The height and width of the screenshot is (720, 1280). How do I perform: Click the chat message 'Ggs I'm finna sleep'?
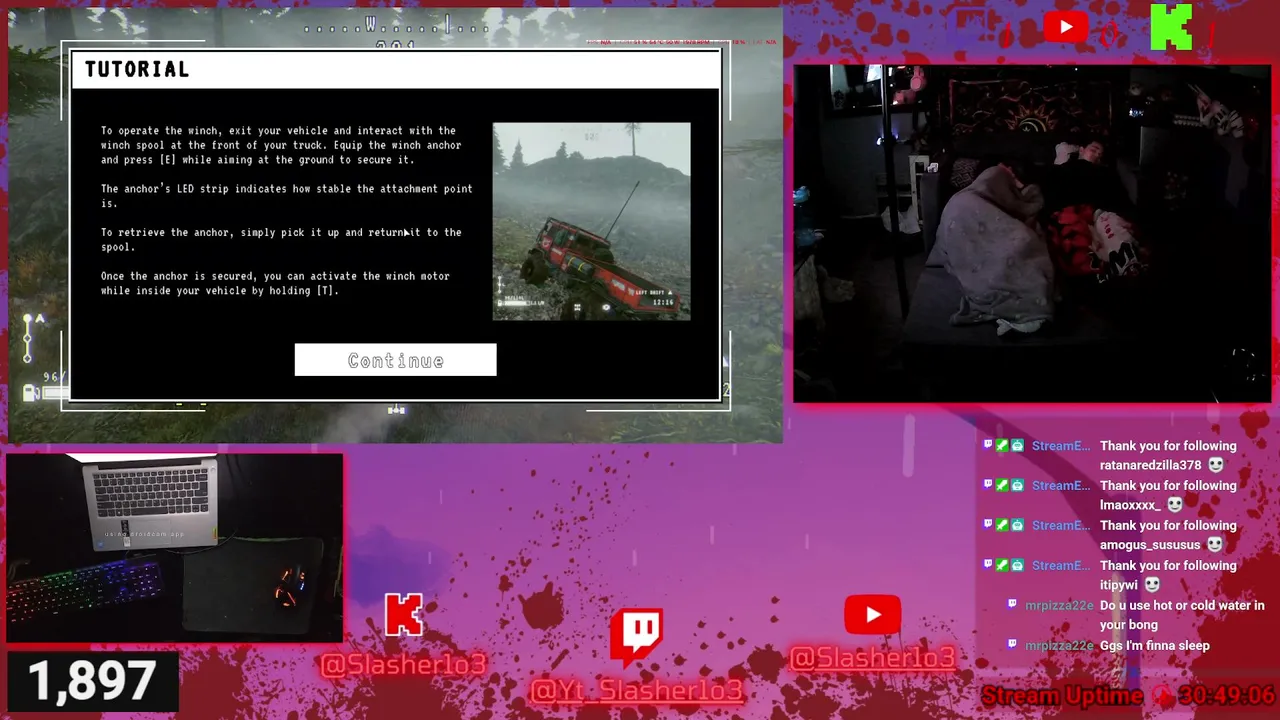1155,646
